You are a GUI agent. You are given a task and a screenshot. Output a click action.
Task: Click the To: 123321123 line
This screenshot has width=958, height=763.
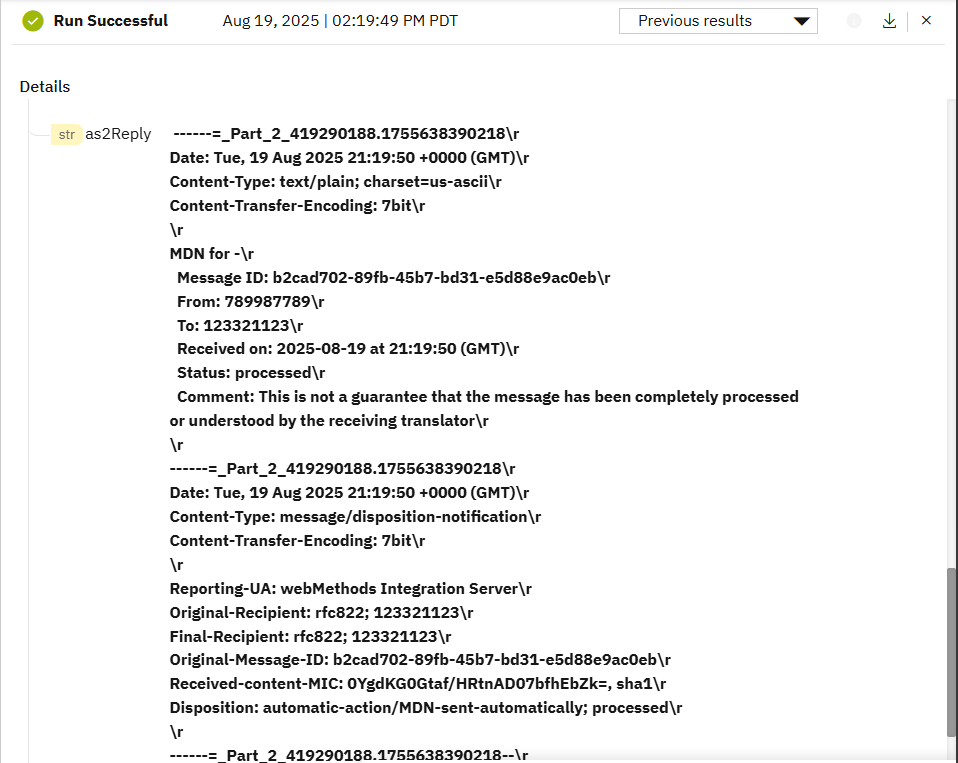[240, 325]
